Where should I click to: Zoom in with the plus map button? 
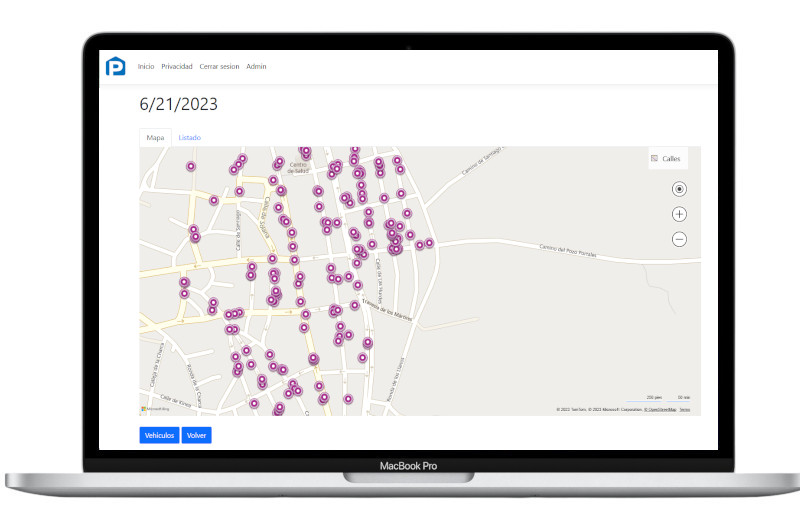pyautogui.click(x=679, y=214)
